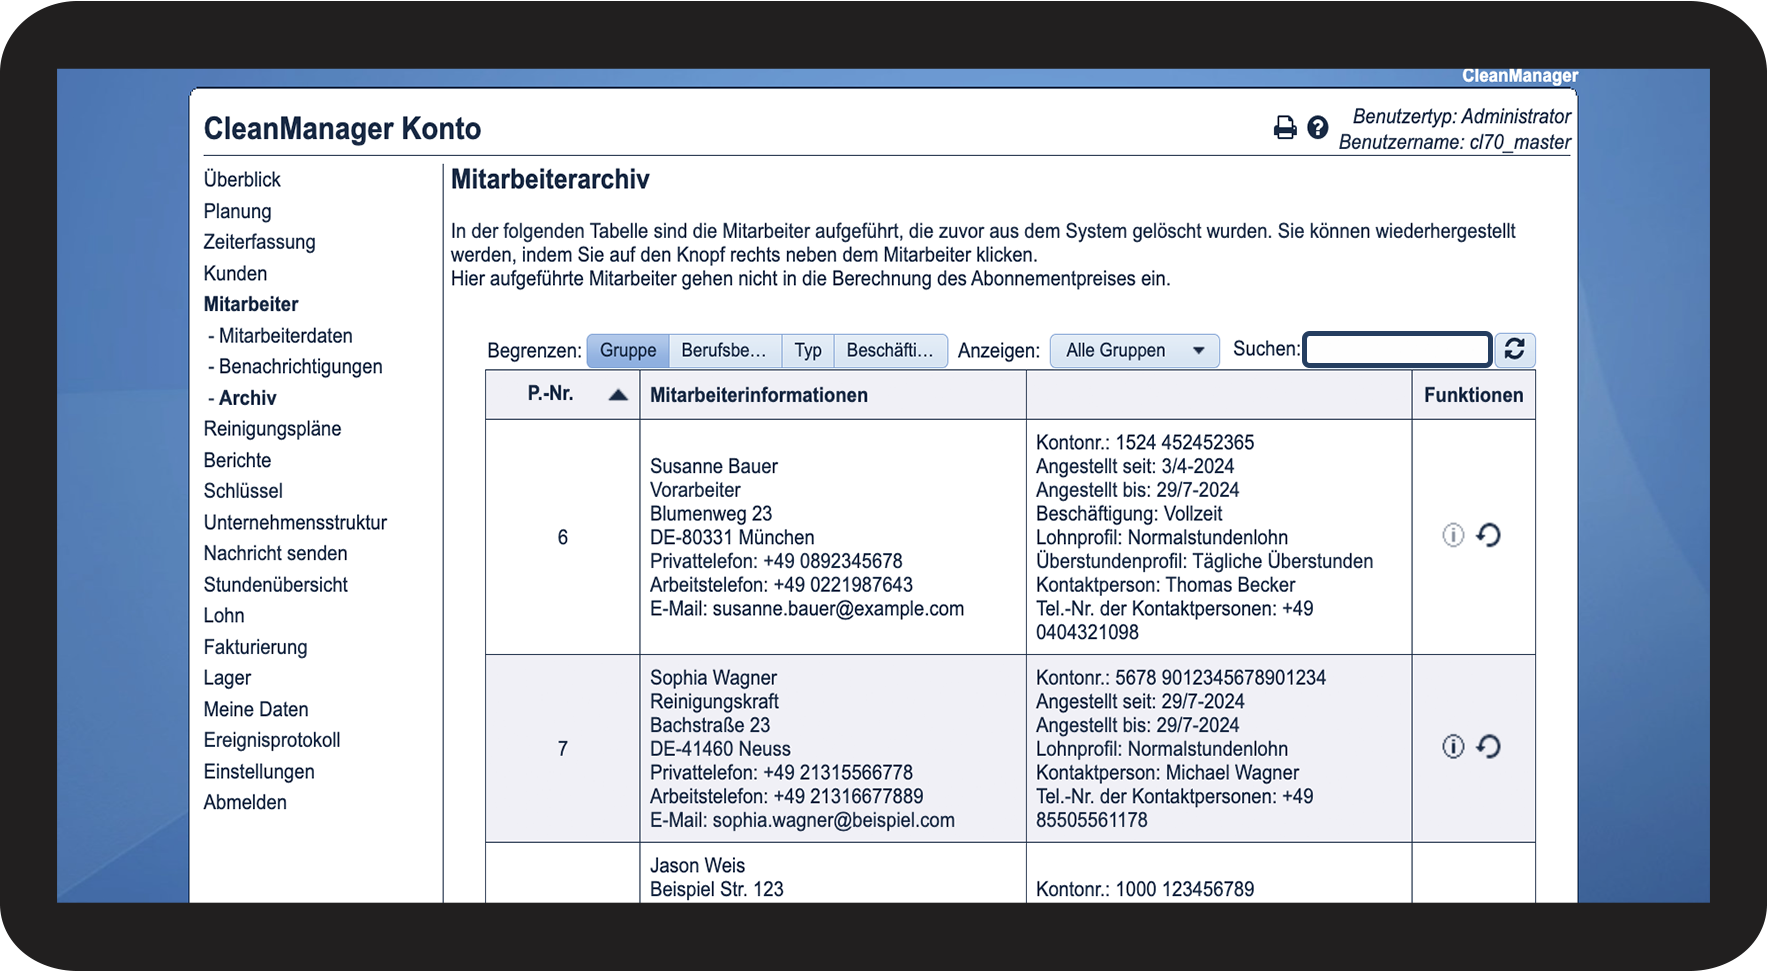
Task: Select the Typ filter toggle
Action: [x=807, y=351]
